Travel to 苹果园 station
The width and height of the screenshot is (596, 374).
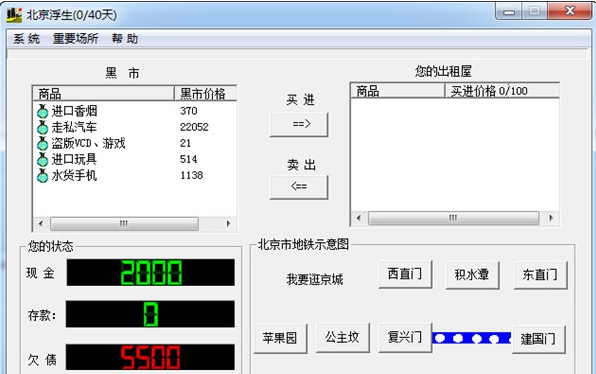click(x=280, y=338)
